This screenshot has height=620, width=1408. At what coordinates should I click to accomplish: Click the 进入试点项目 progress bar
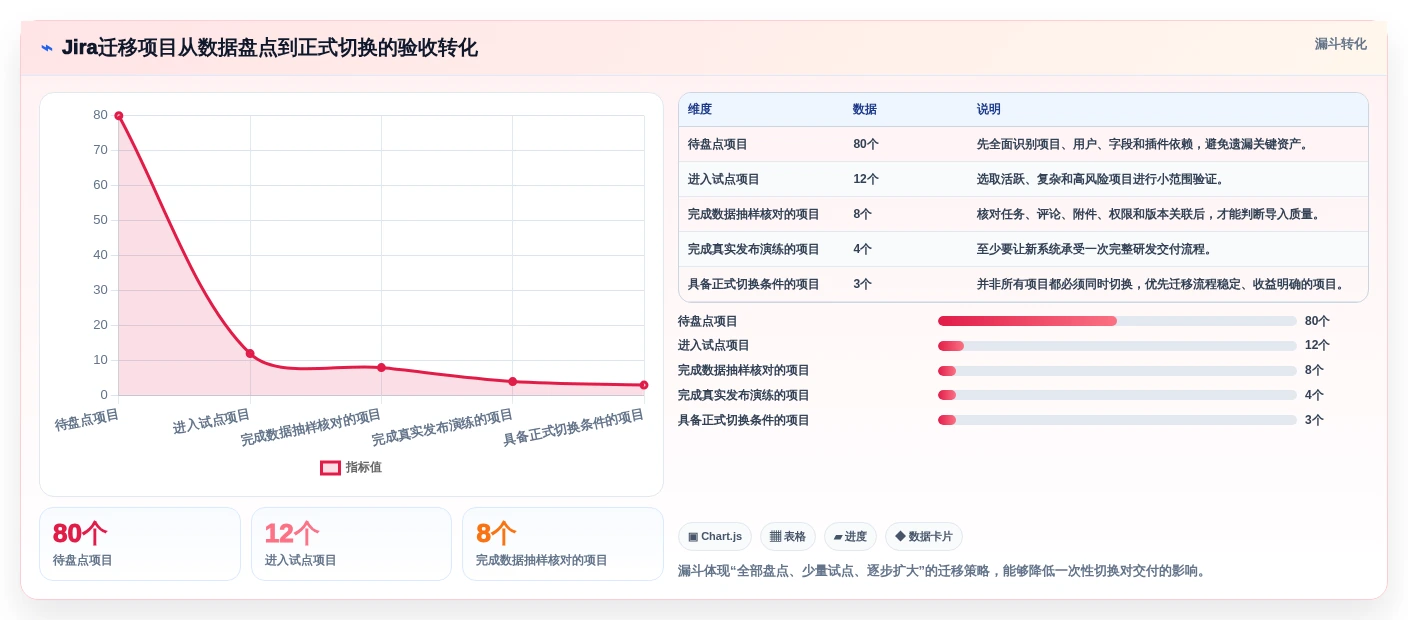(1117, 346)
